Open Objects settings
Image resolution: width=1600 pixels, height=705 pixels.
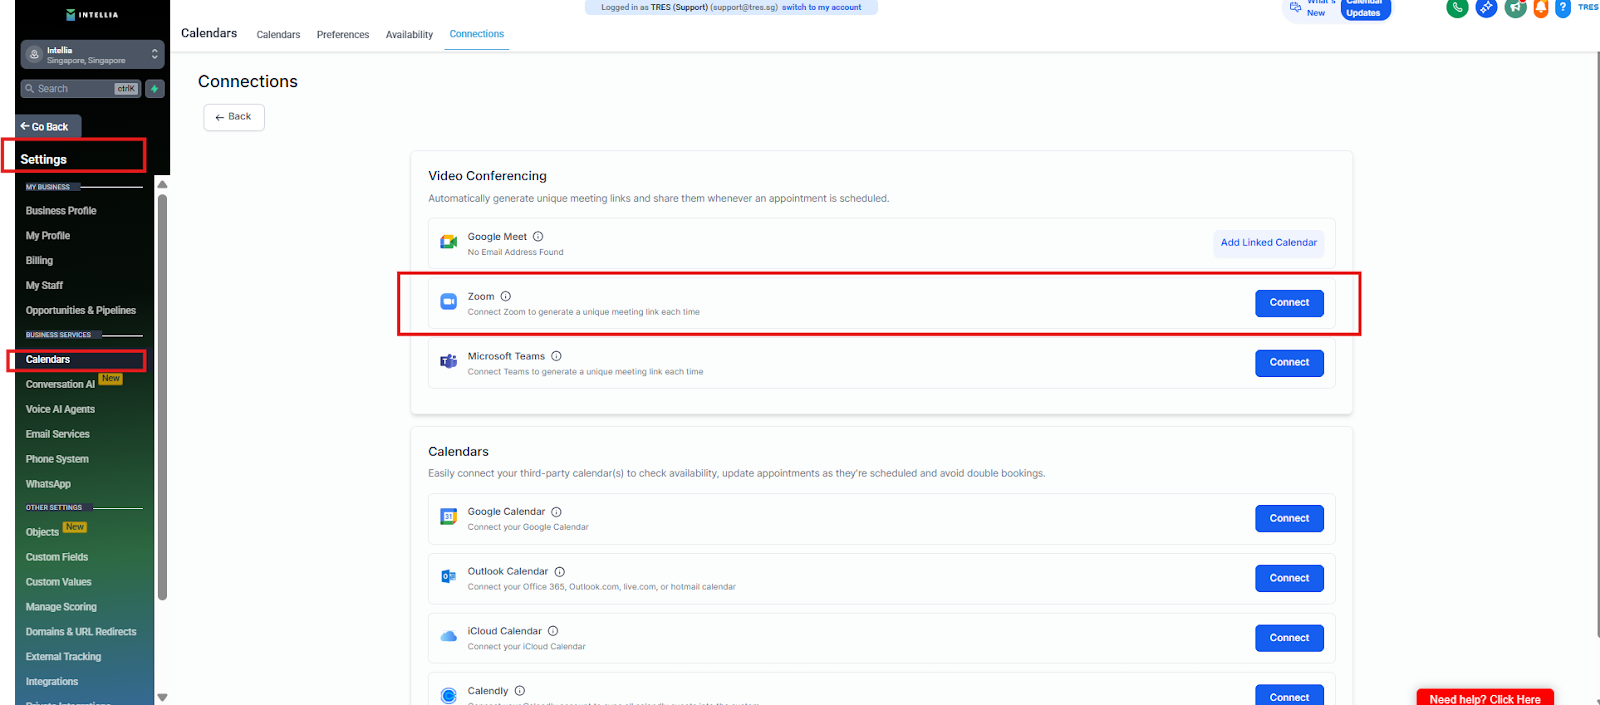click(x=42, y=533)
